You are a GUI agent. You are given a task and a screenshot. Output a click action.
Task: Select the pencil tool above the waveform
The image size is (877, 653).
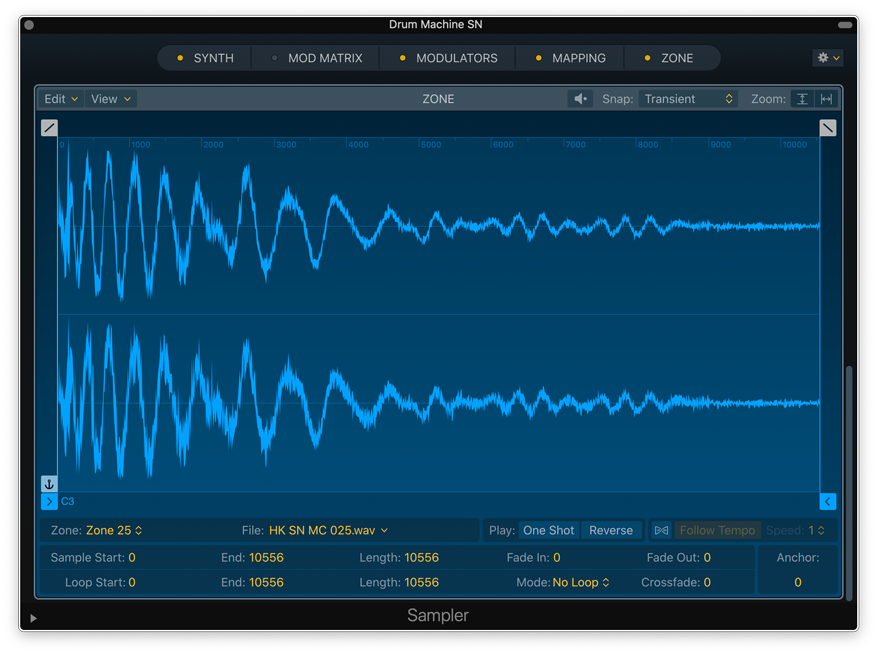pos(50,127)
